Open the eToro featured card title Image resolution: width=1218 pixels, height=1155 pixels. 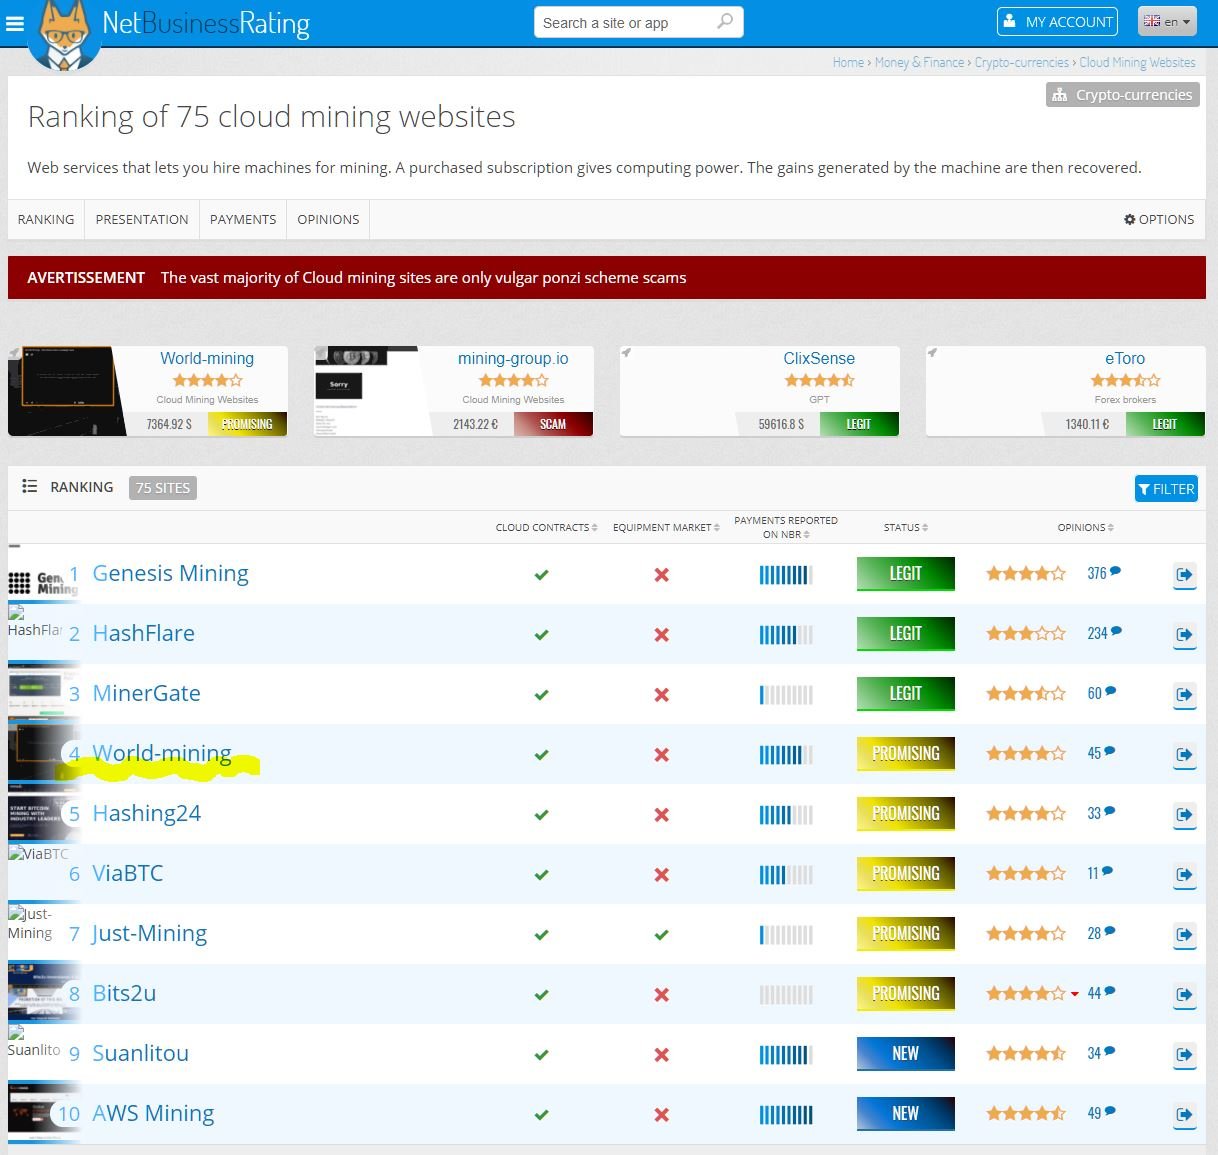click(1125, 358)
